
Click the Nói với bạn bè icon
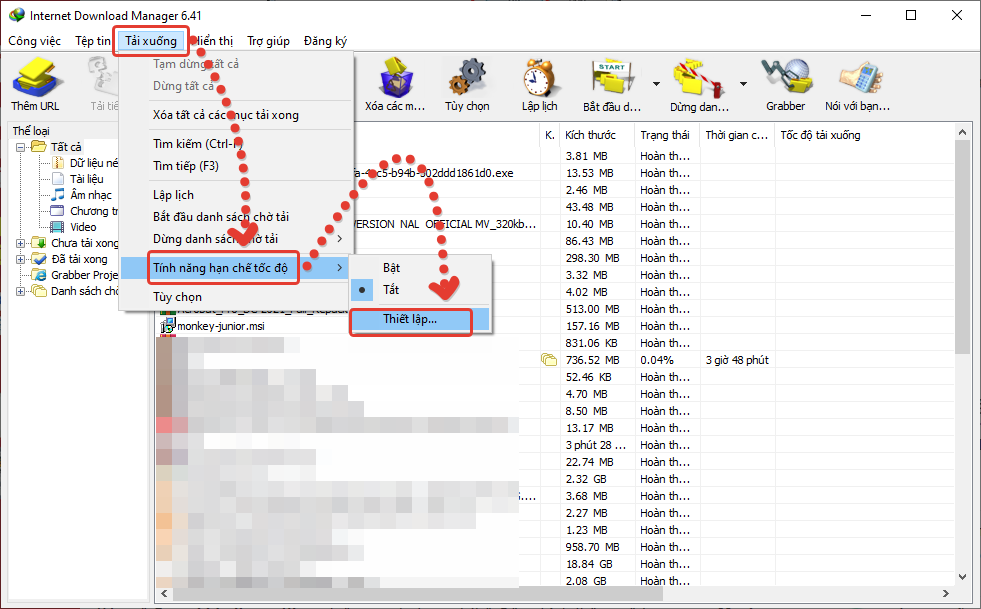[x=860, y=78]
